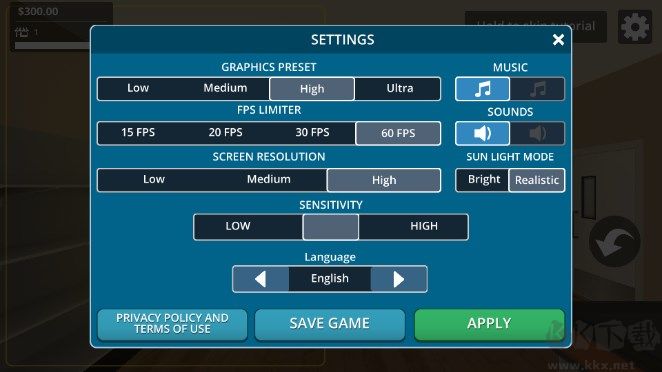
Task: Click the English language field
Action: coord(330,279)
